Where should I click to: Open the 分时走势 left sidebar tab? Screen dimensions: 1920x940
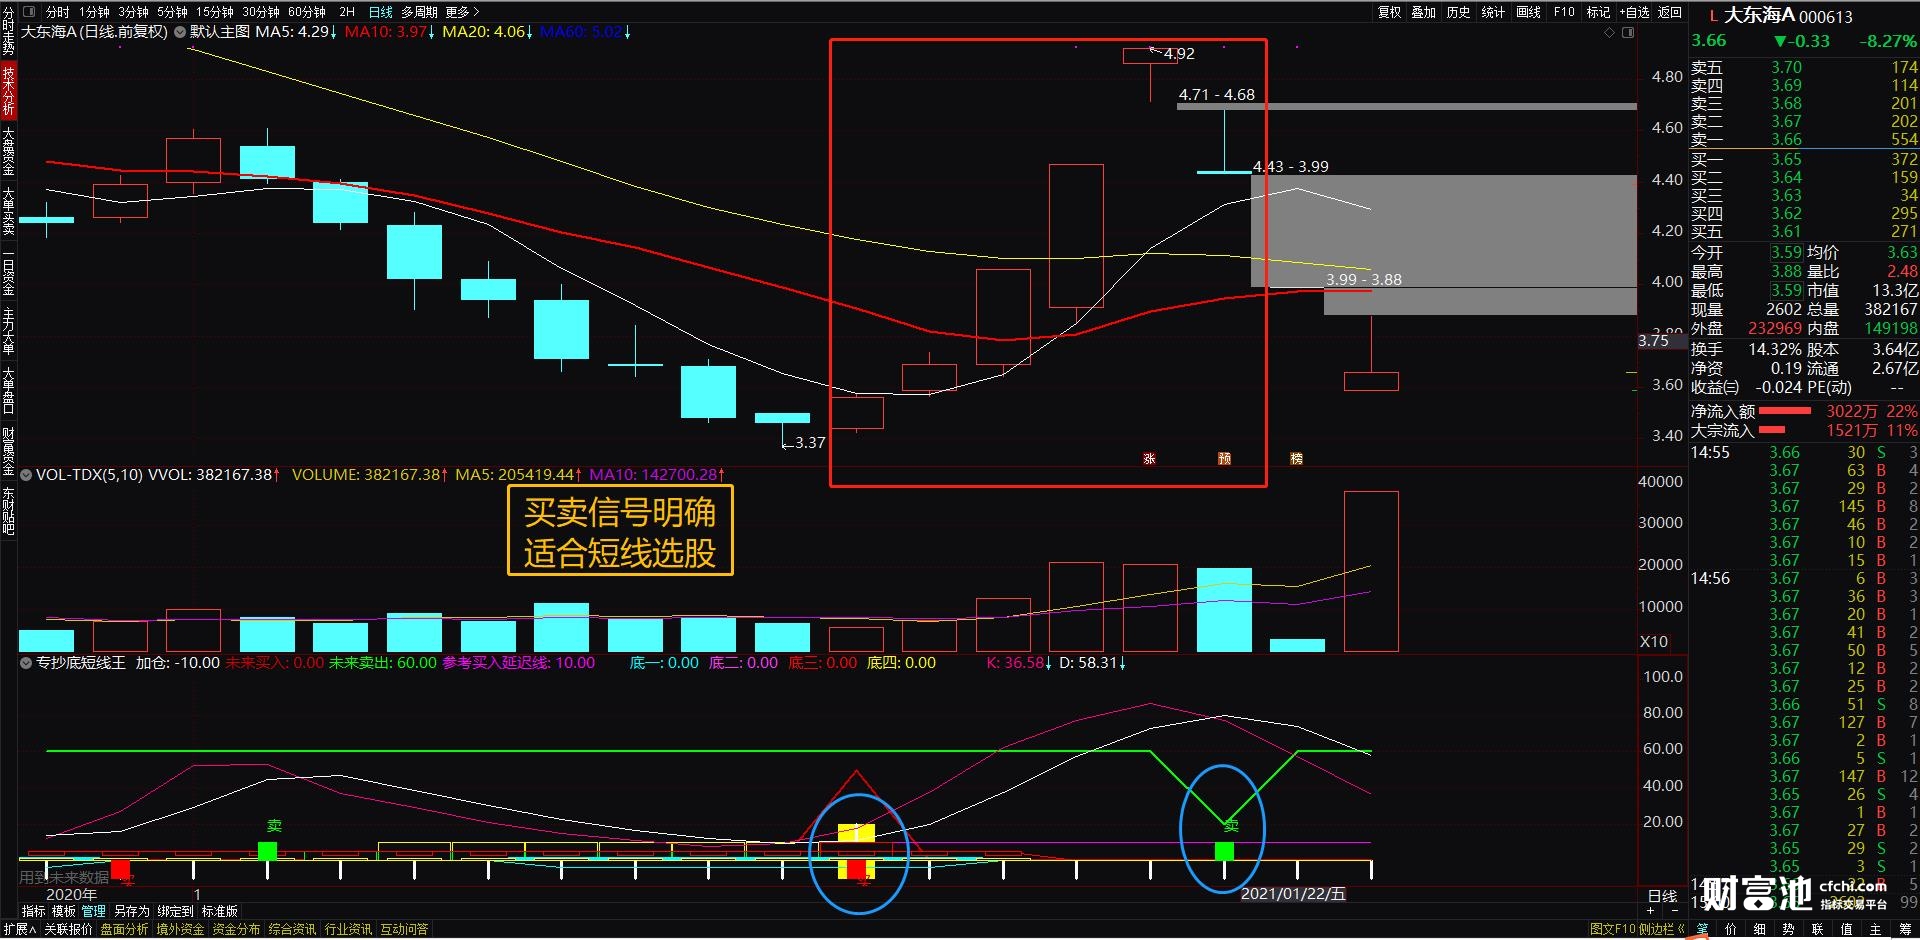click(8, 31)
